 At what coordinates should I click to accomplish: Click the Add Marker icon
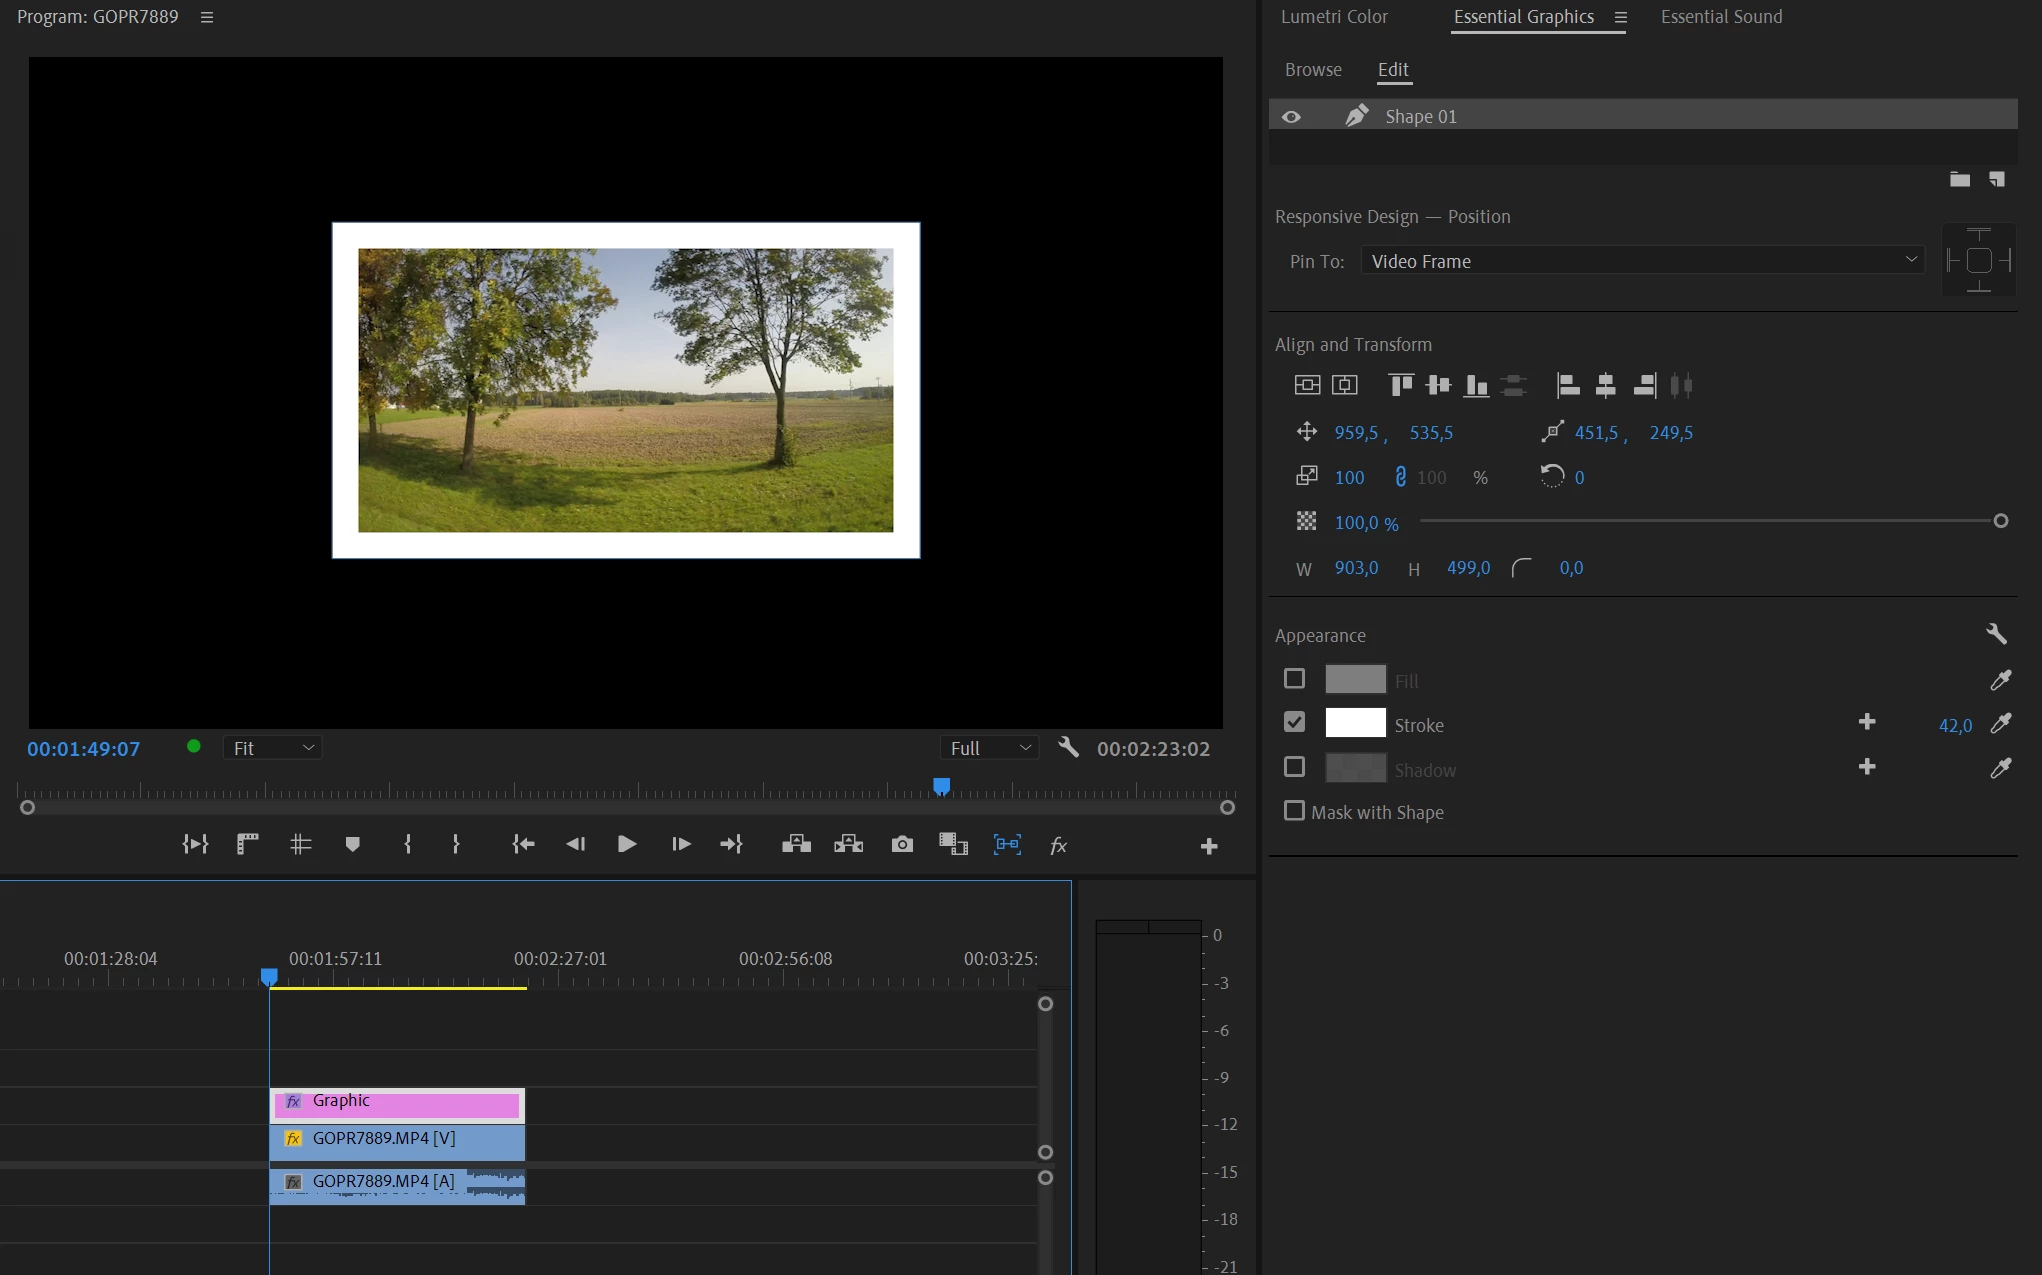352,845
